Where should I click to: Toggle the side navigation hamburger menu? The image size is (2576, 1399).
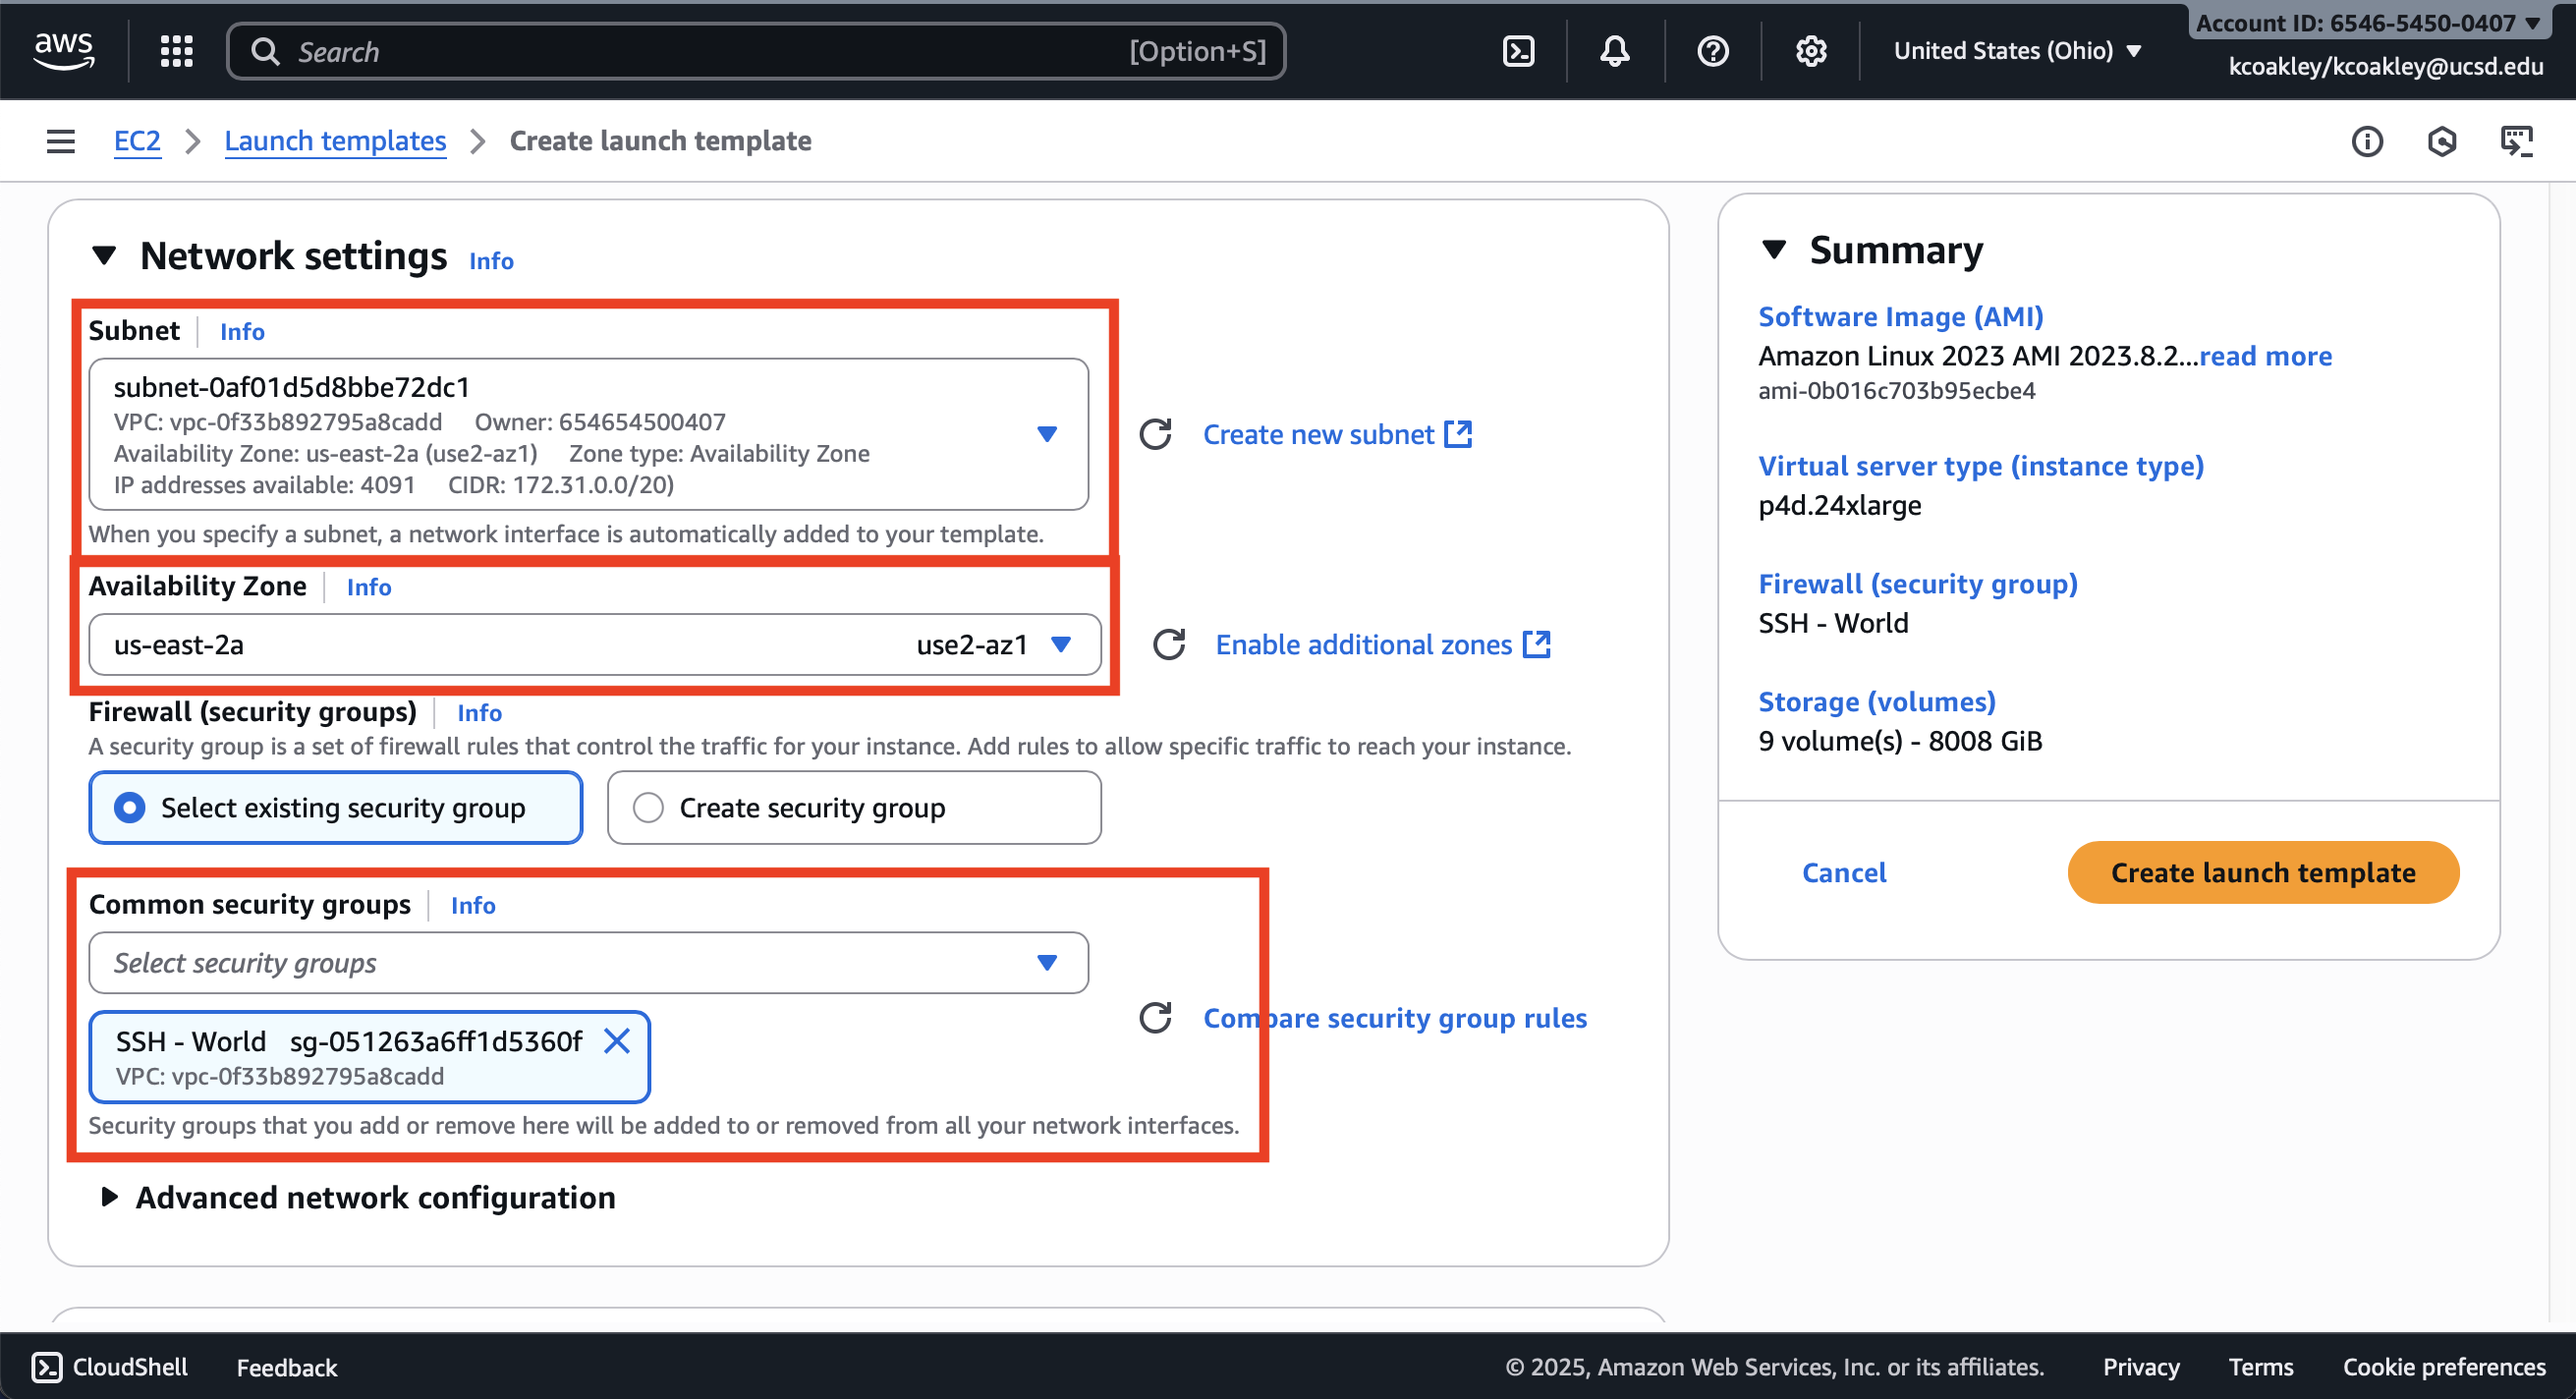[61, 141]
